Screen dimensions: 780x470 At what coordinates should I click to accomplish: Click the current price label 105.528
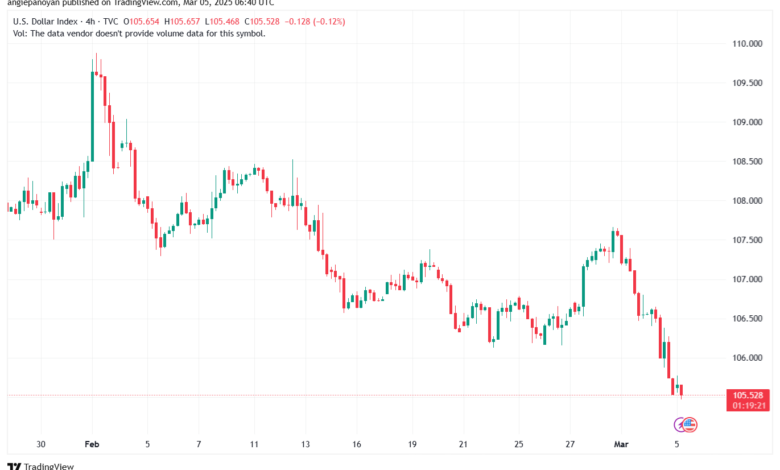[748, 395]
